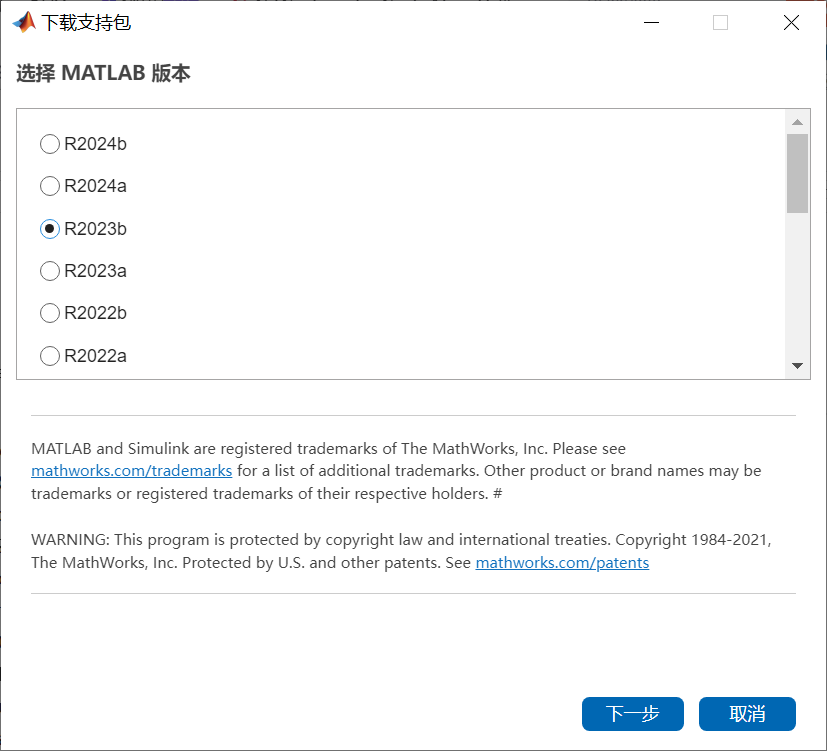Close the 下载支持包 dialog window

tap(791, 23)
